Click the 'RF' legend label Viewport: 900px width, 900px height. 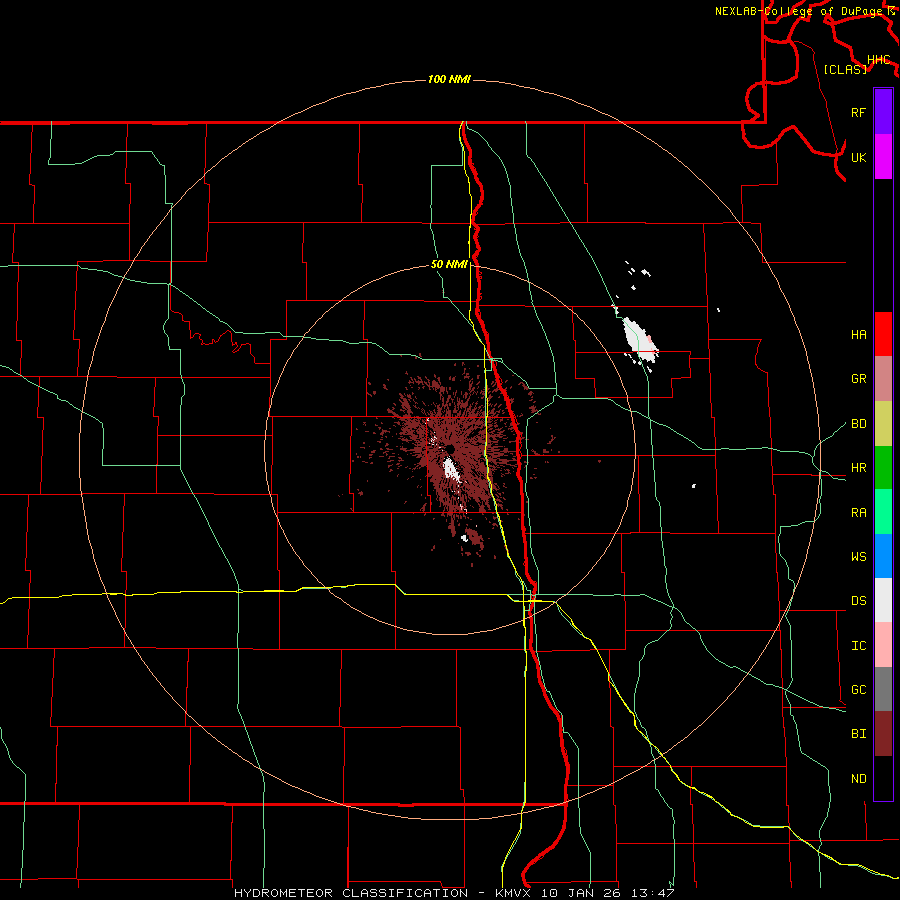coord(858,112)
